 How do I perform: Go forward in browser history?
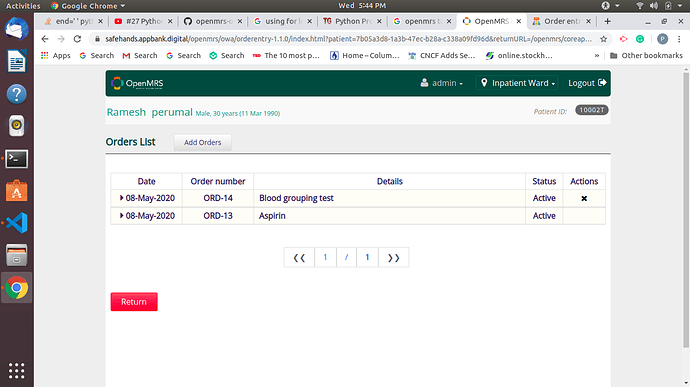pos(61,39)
